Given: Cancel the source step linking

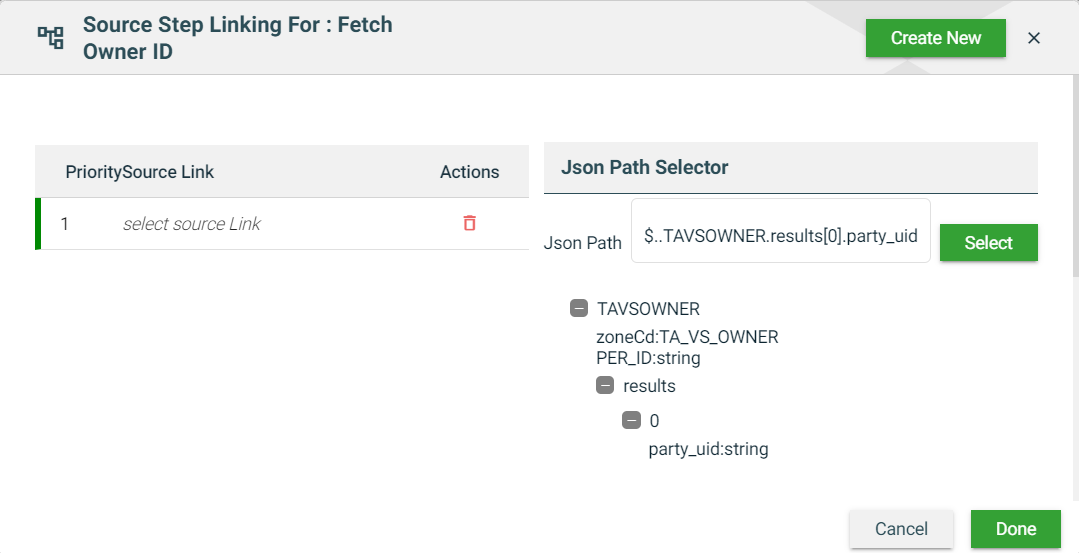Looking at the screenshot, I should point(901,529).
